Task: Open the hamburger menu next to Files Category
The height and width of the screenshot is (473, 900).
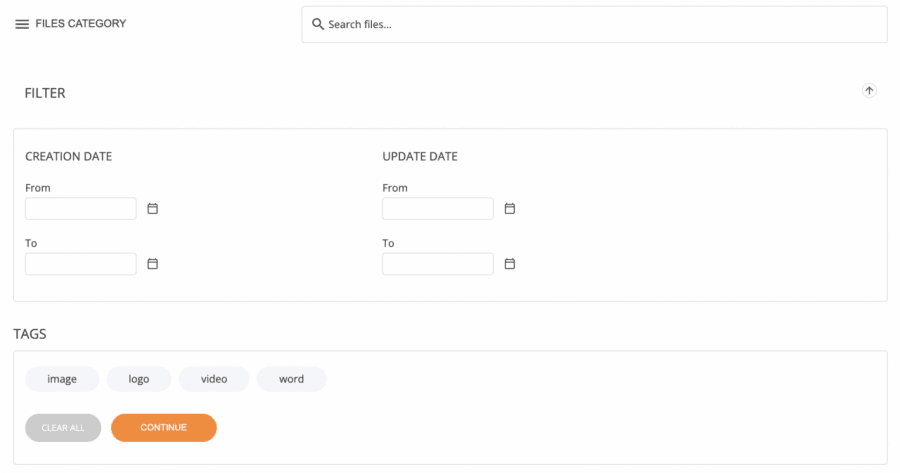Action: point(22,24)
